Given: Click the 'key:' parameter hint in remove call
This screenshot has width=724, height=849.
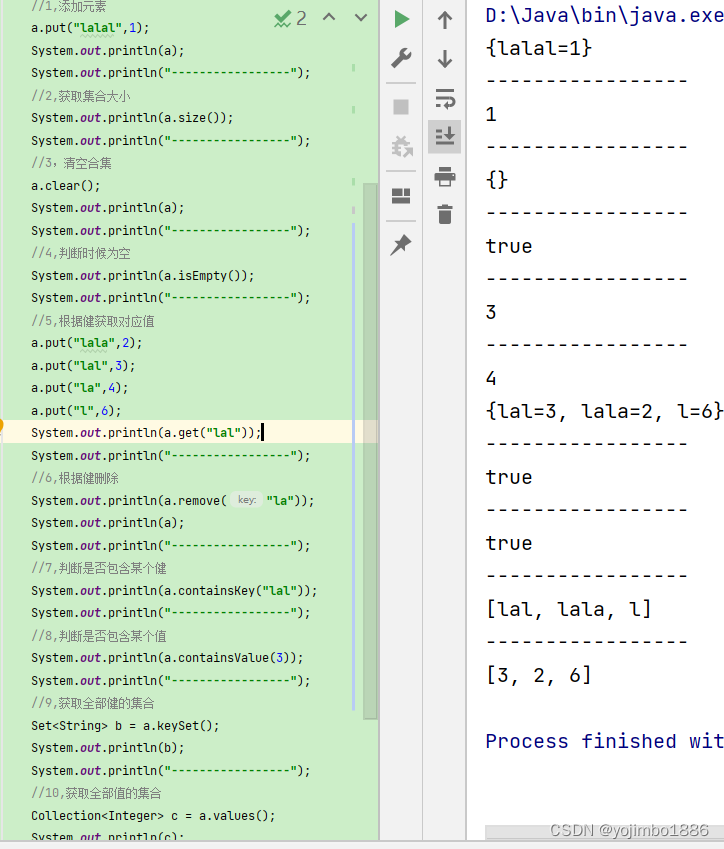Looking at the screenshot, I should pos(247,500).
